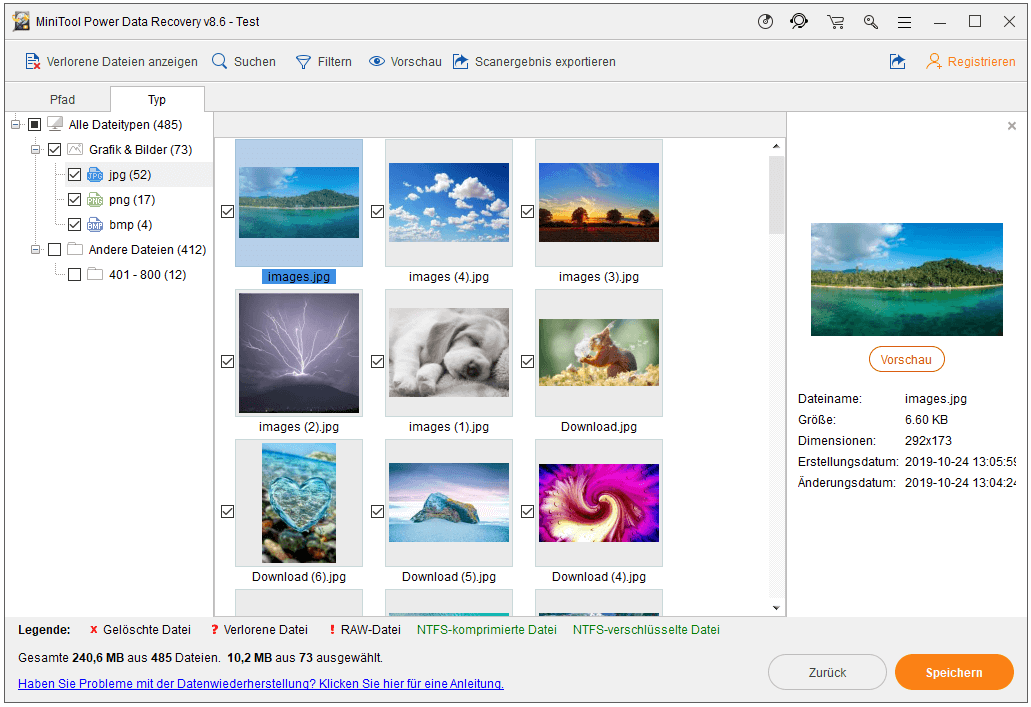Viewport: 1031px width, 707px height.
Task: Click the scrollbar up arrow
Action: [x=776, y=146]
